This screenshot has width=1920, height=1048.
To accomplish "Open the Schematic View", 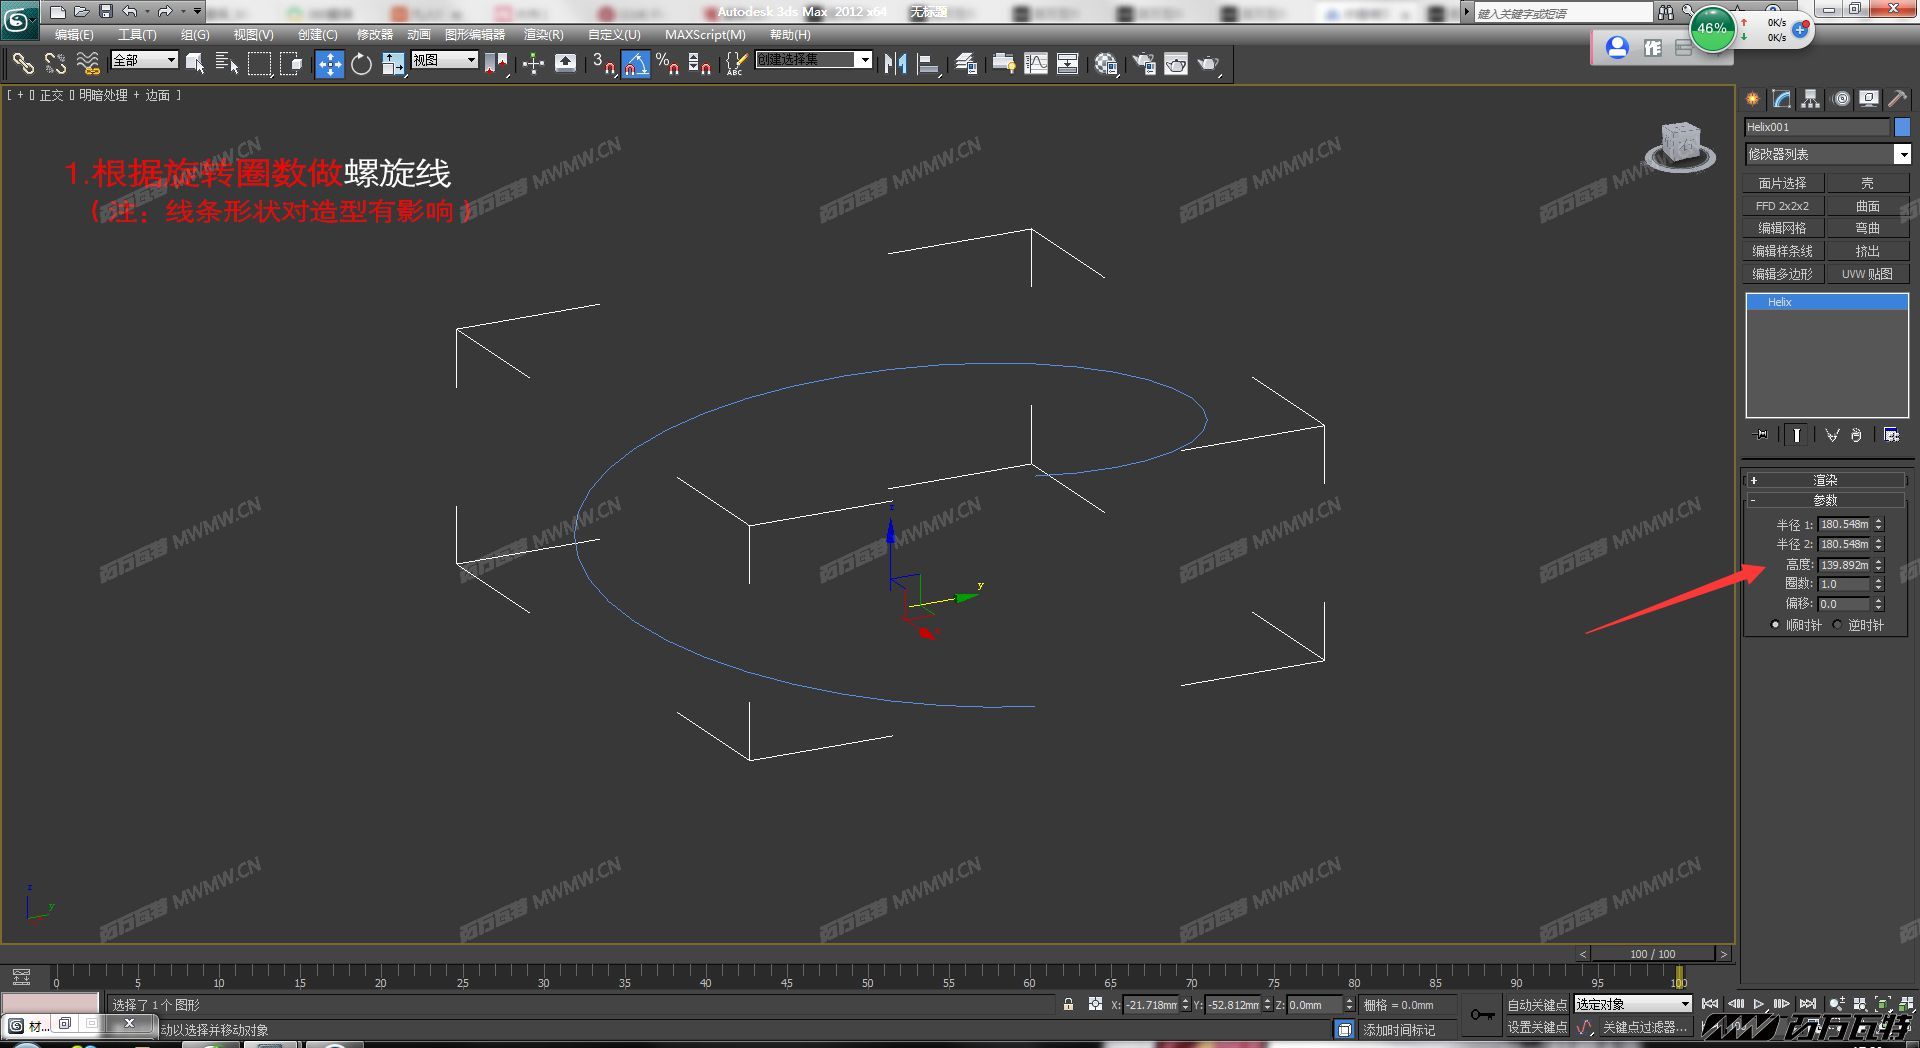I will [1068, 64].
